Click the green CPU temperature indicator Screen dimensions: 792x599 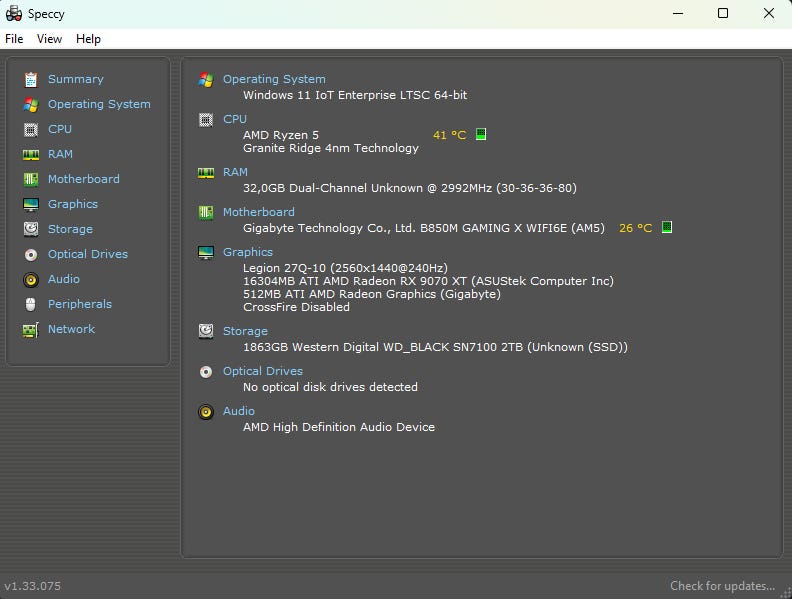[481, 134]
